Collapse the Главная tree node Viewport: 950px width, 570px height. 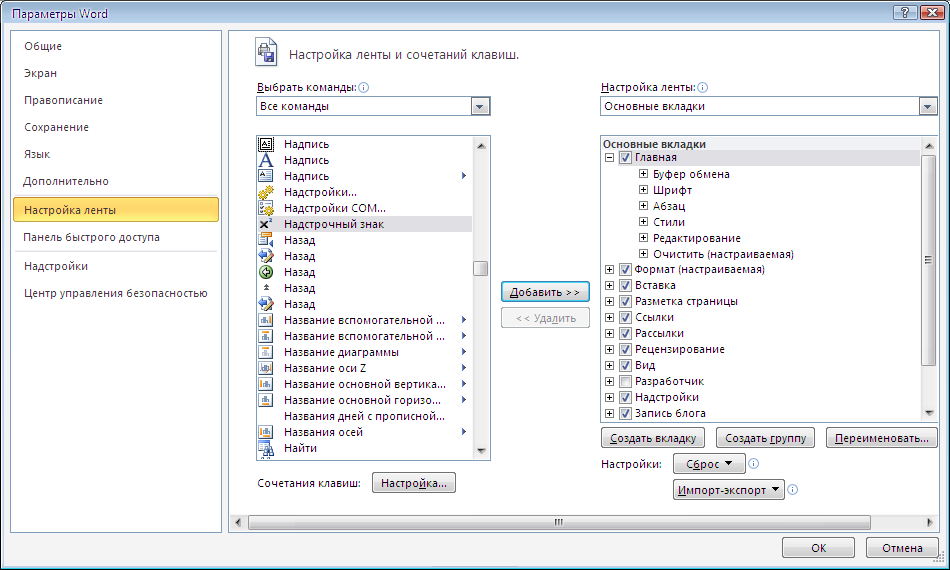click(x=610, y=157)
